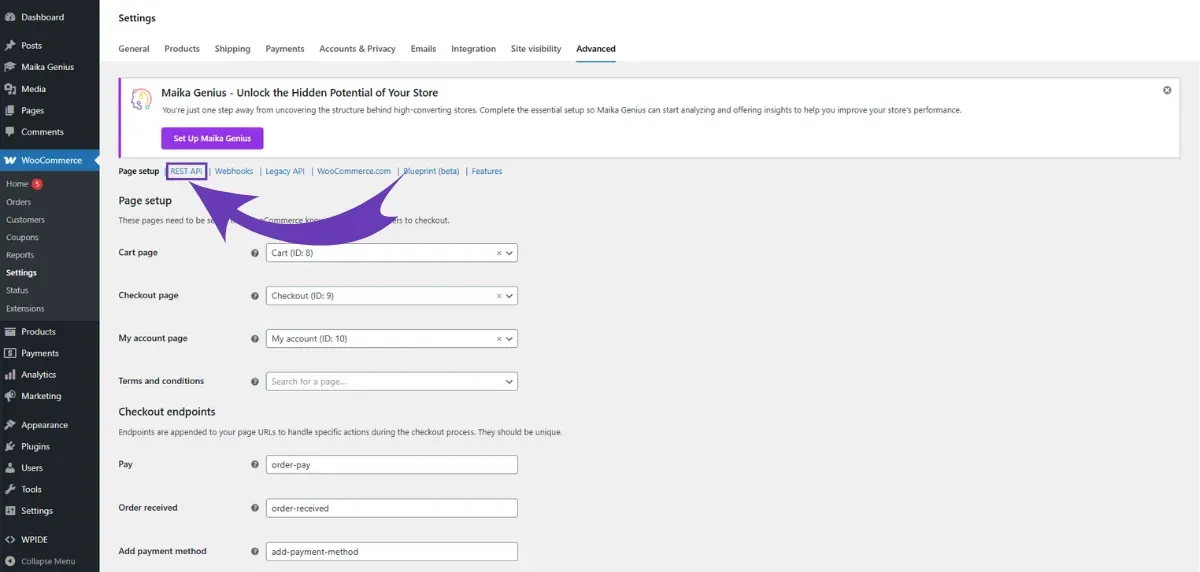Click the Analytics bar chart icon

click(10, 374)
